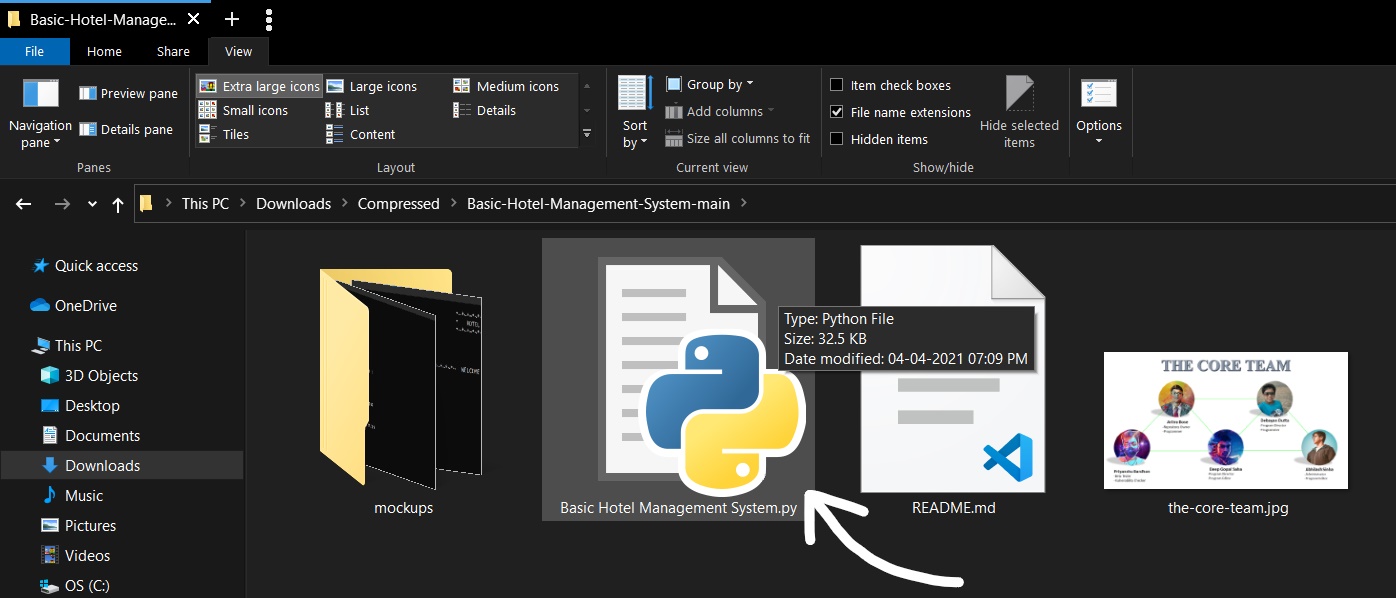Open the Add columns dropdown
Screen dimensions: 1396x598
720,111
